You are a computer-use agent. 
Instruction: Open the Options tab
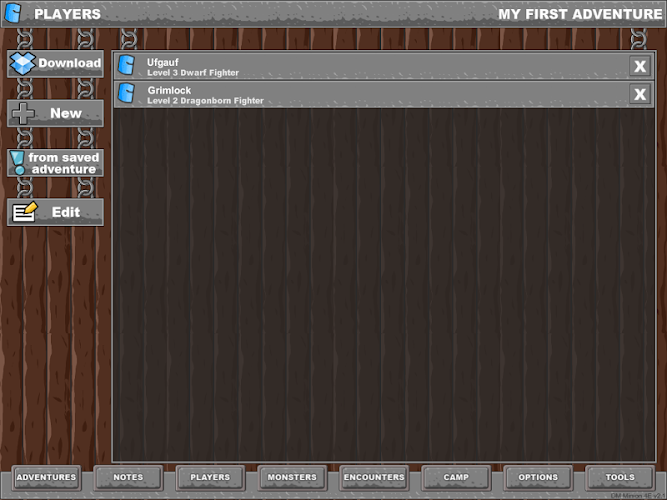coord(538,477)
